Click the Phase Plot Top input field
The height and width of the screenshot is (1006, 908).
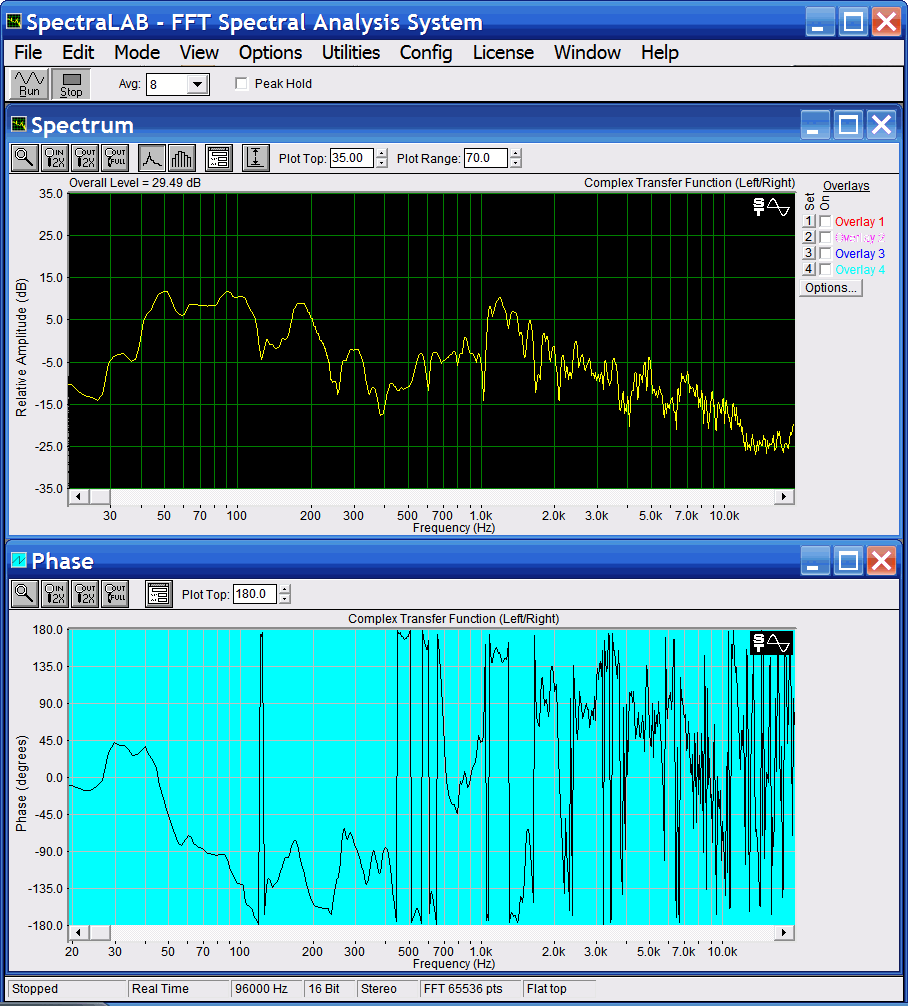coord(254,594)
